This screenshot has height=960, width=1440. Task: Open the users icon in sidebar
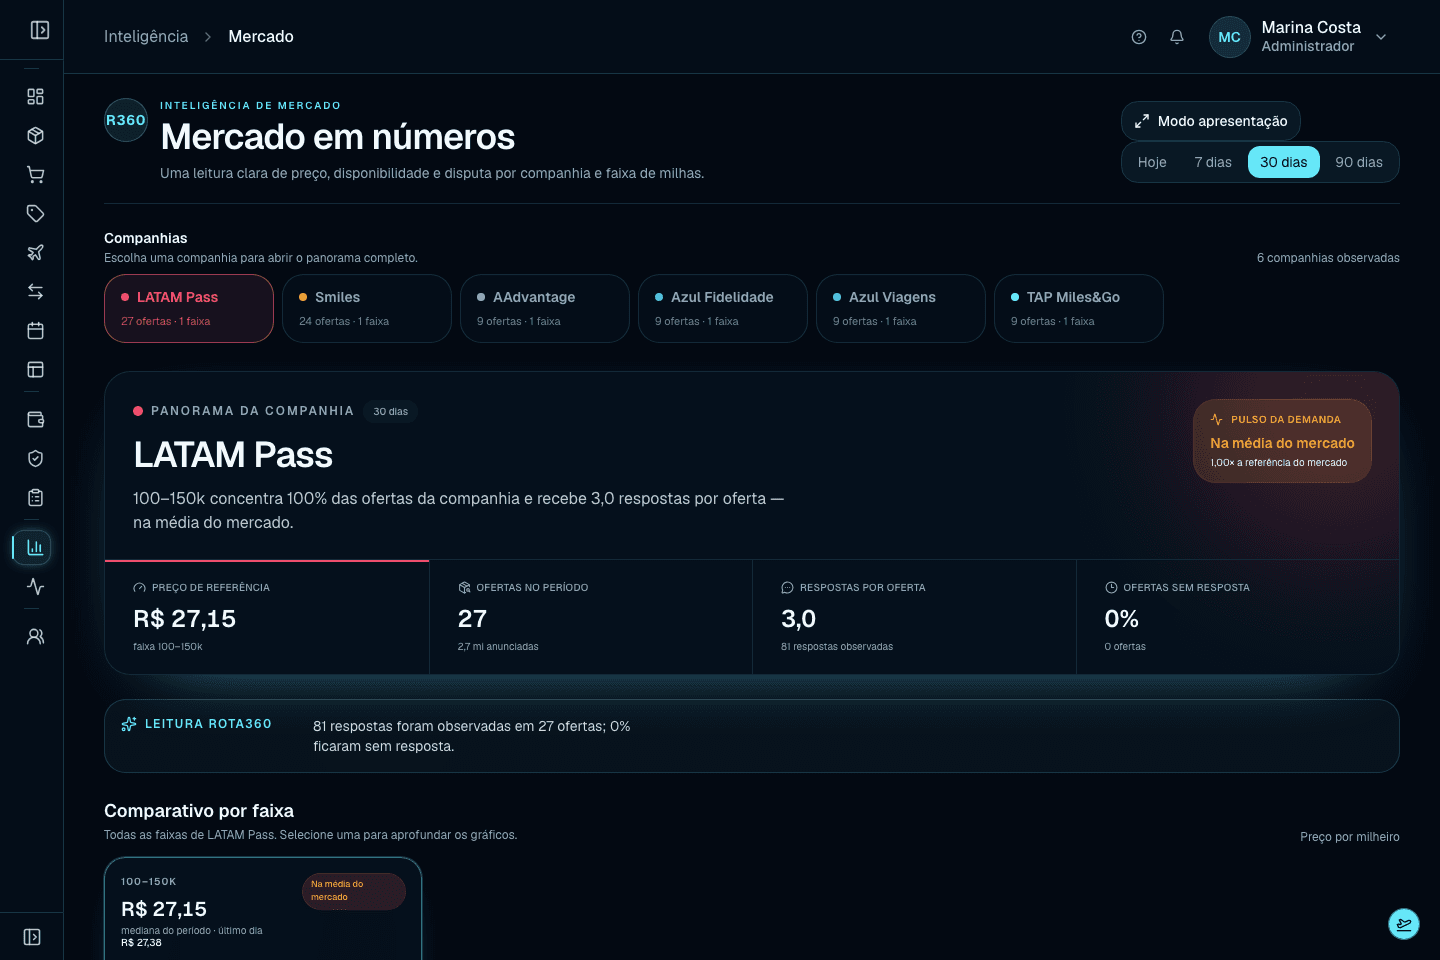click(35, 637)
